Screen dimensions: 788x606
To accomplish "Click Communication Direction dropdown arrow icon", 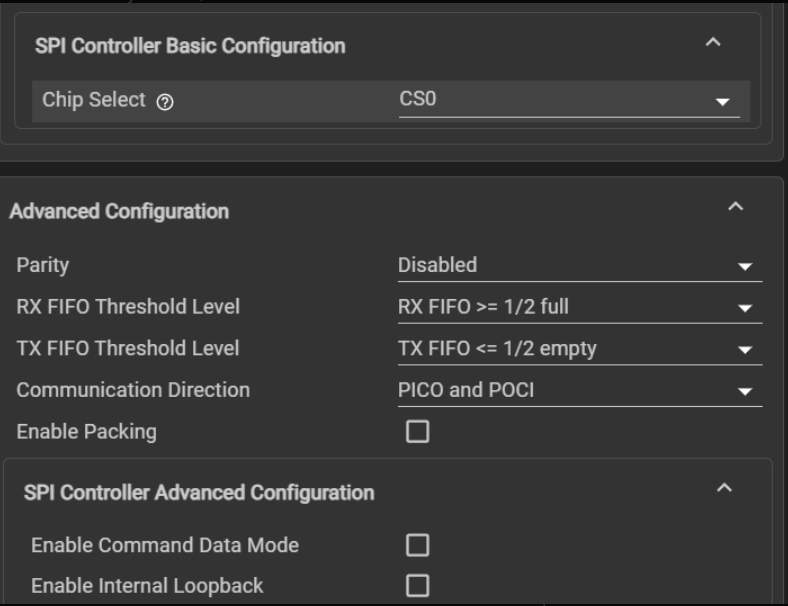I will 744,392.
